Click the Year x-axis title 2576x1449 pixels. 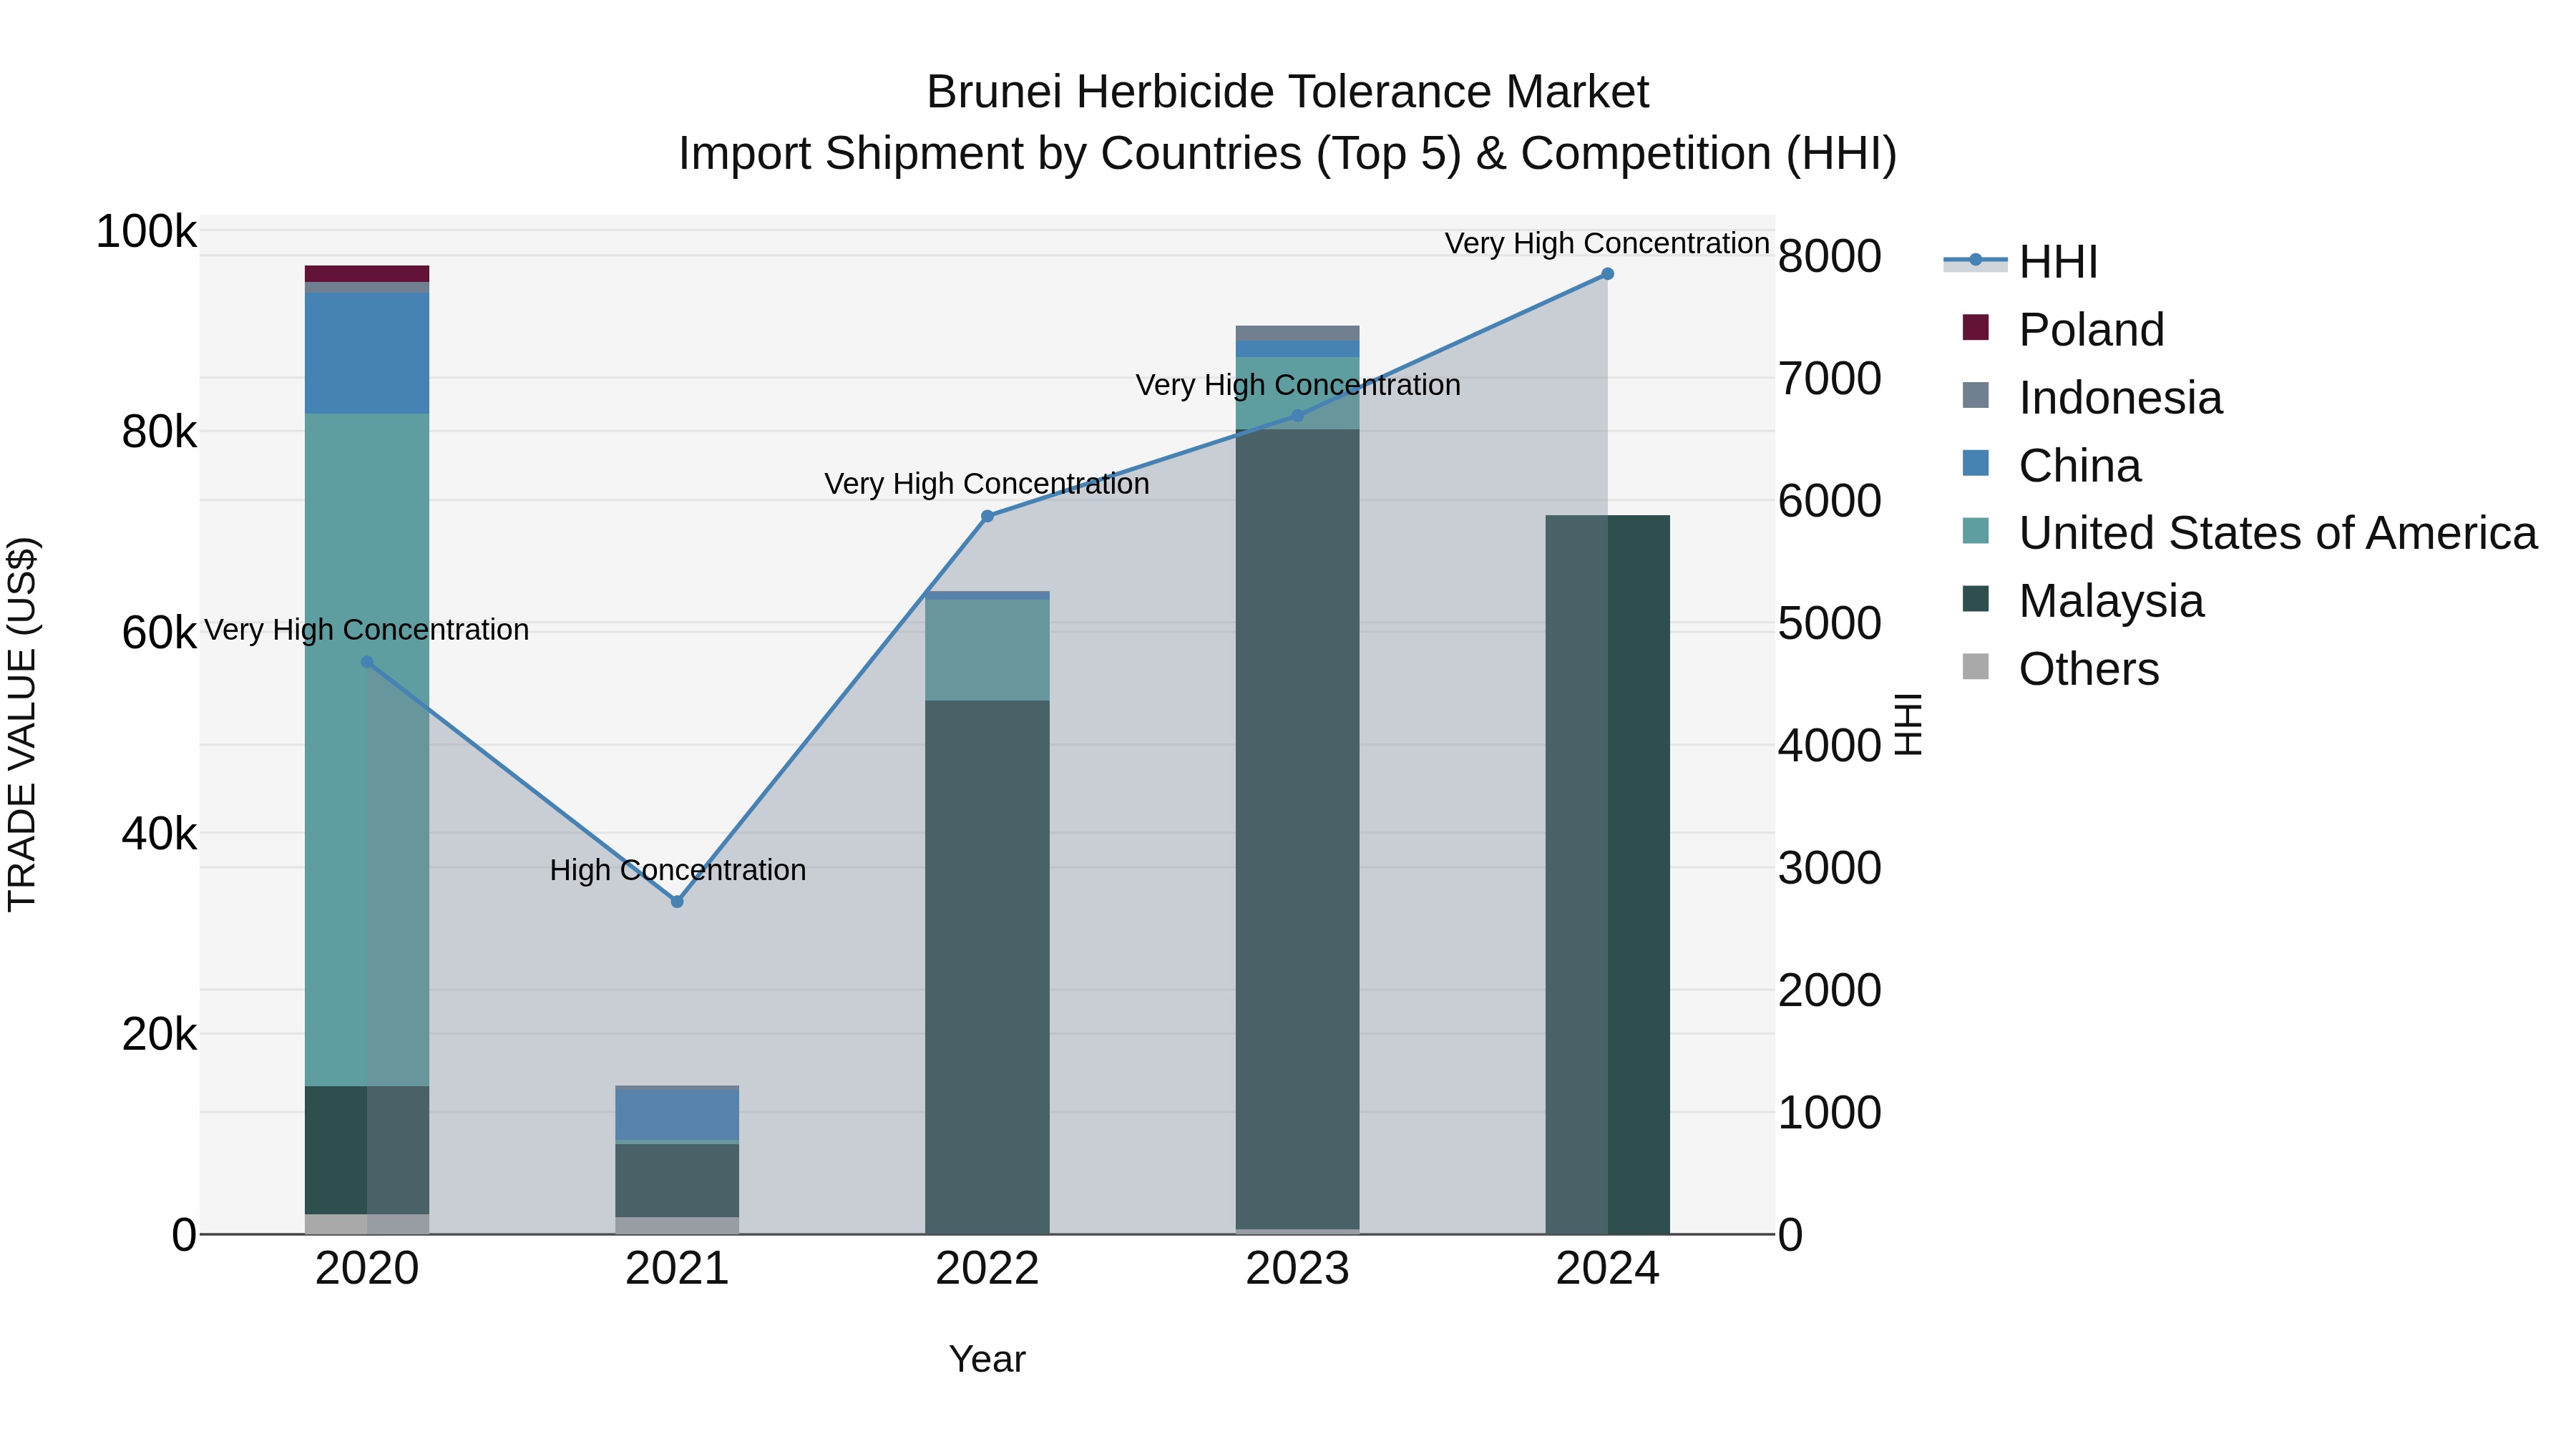tap(987, 1359)
